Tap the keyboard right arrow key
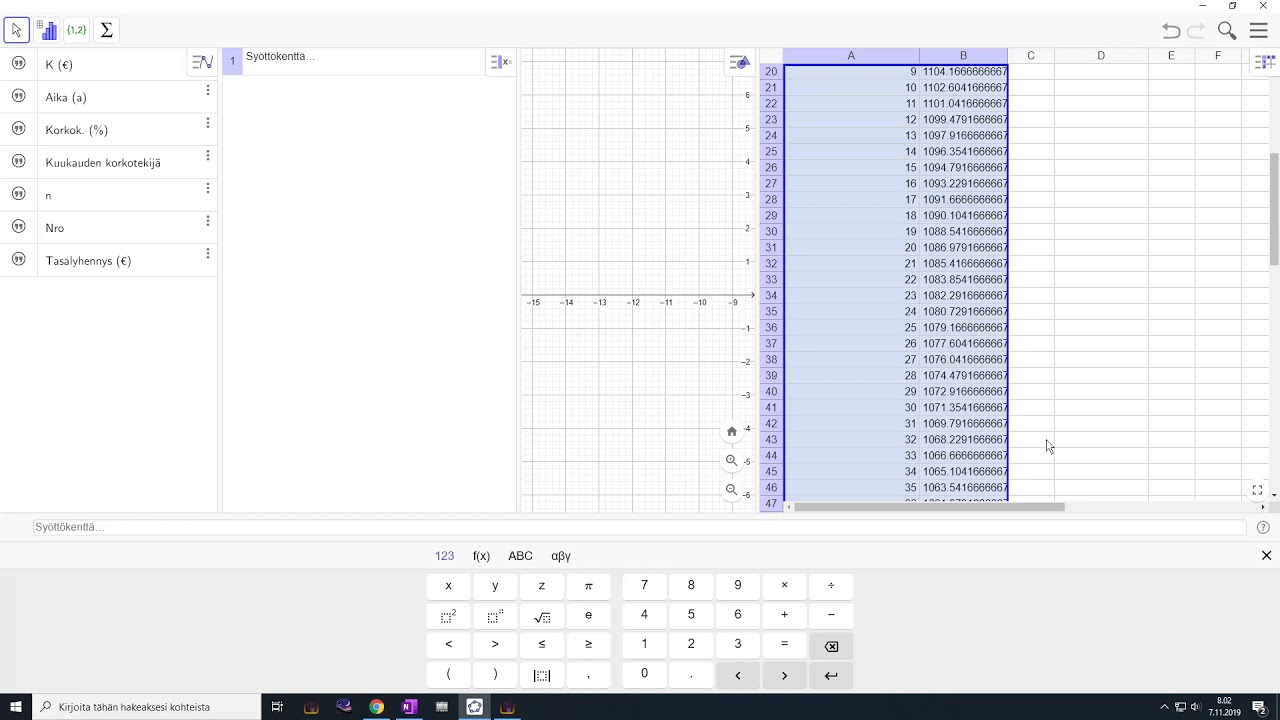The width and height of the screenshot is (1280, 720). (784, 675)
